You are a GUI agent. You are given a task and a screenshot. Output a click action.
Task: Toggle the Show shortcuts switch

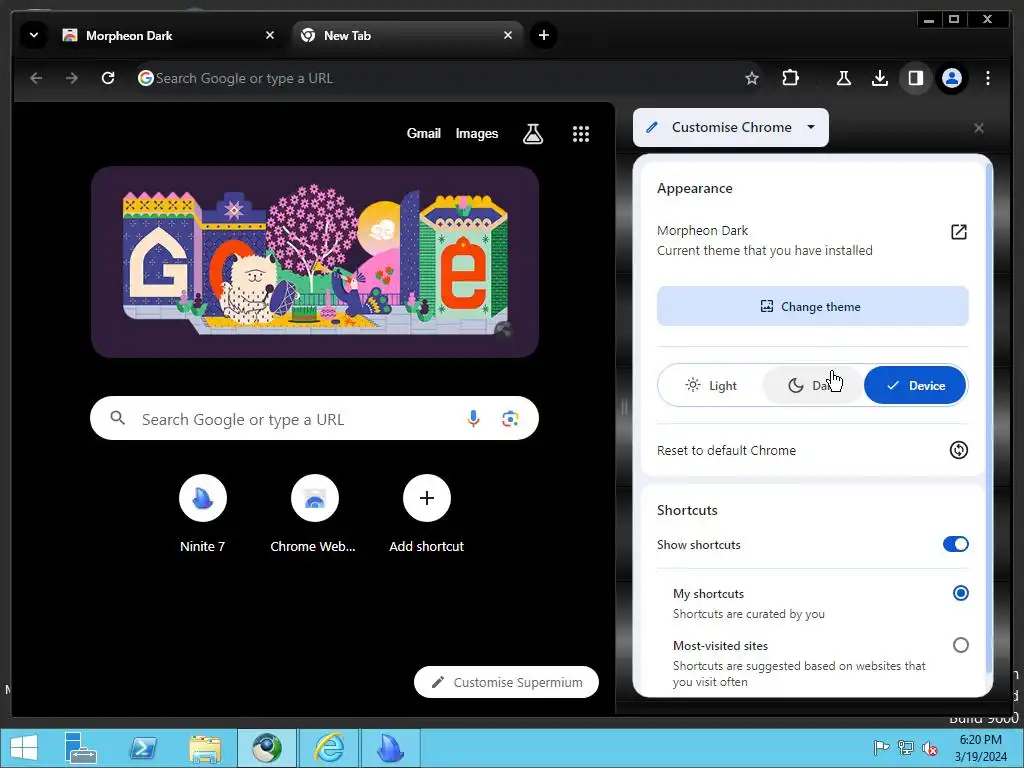coord(955,544)
